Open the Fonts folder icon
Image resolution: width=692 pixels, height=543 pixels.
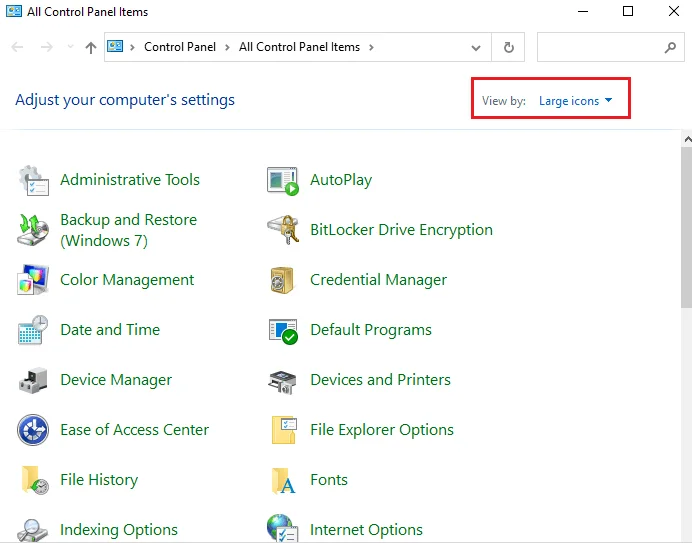283,481
